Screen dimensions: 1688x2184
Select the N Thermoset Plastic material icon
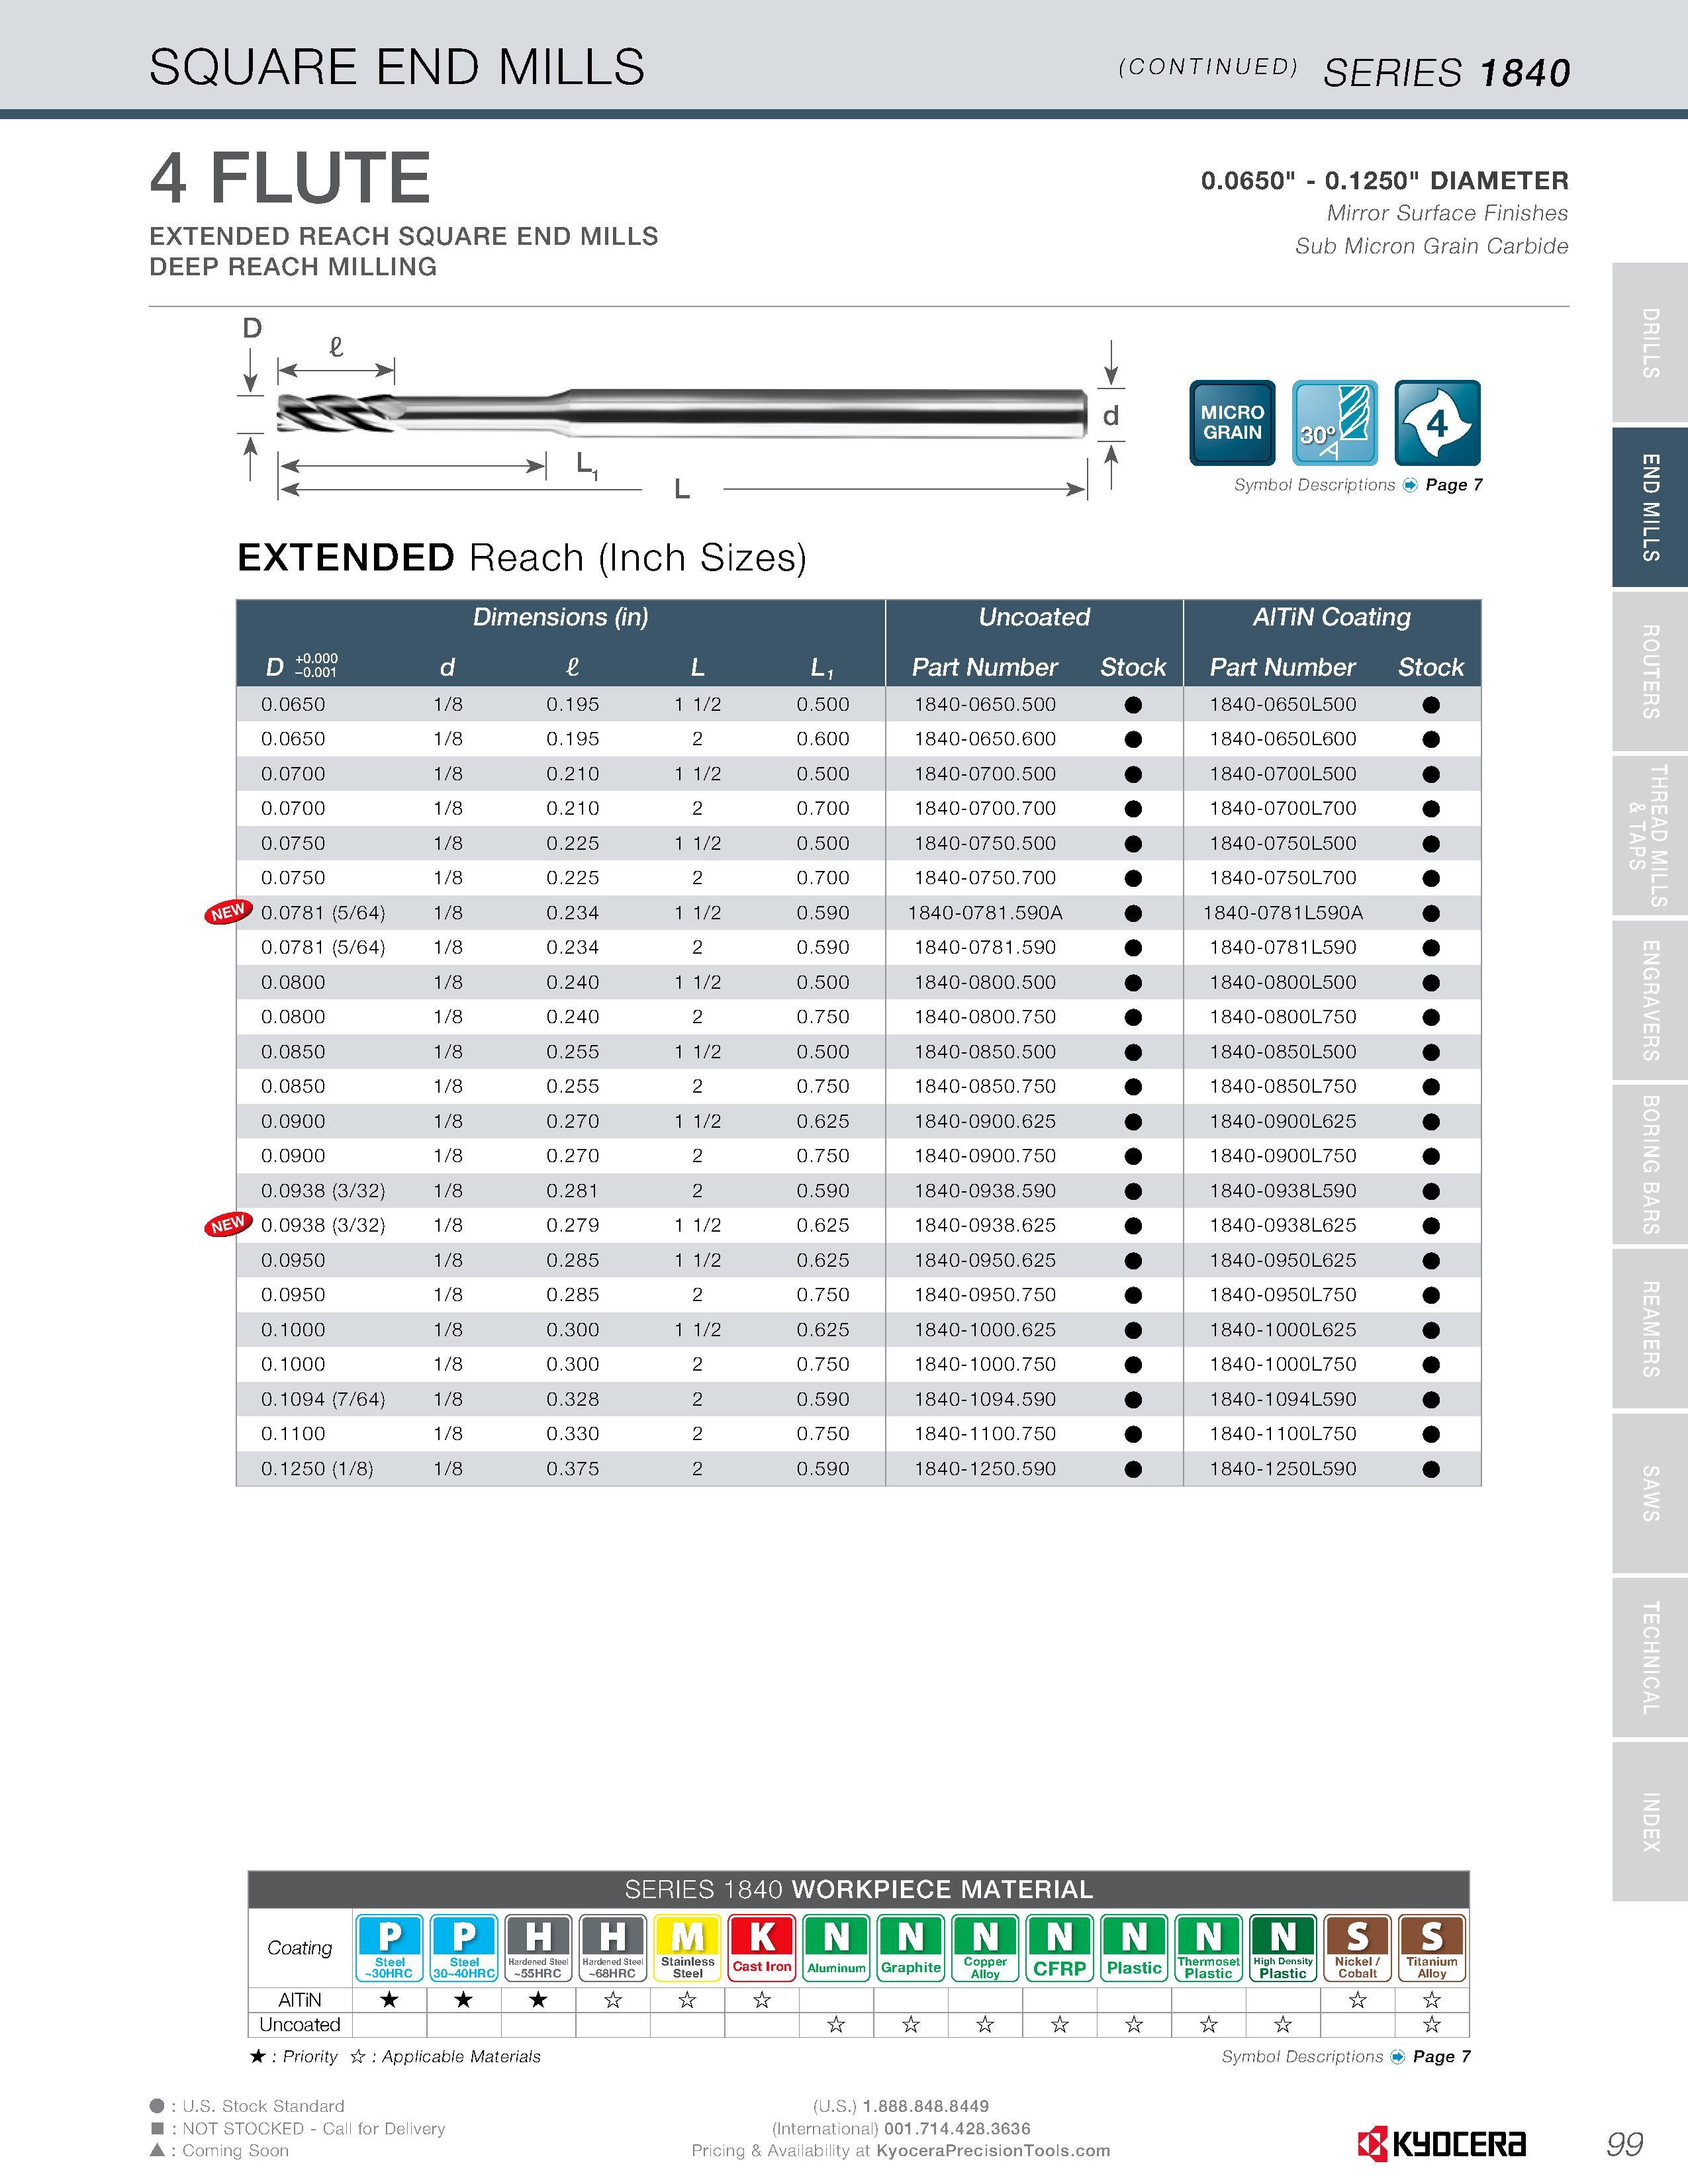pos(1208,1948)
